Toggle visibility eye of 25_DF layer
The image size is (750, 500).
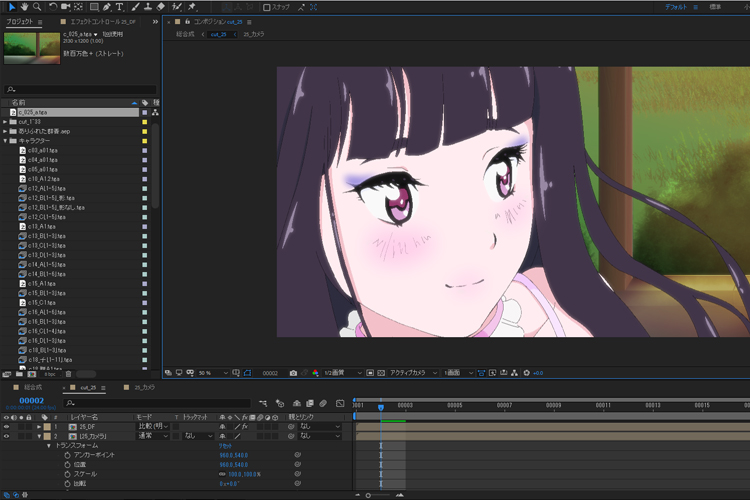[6, 426]
